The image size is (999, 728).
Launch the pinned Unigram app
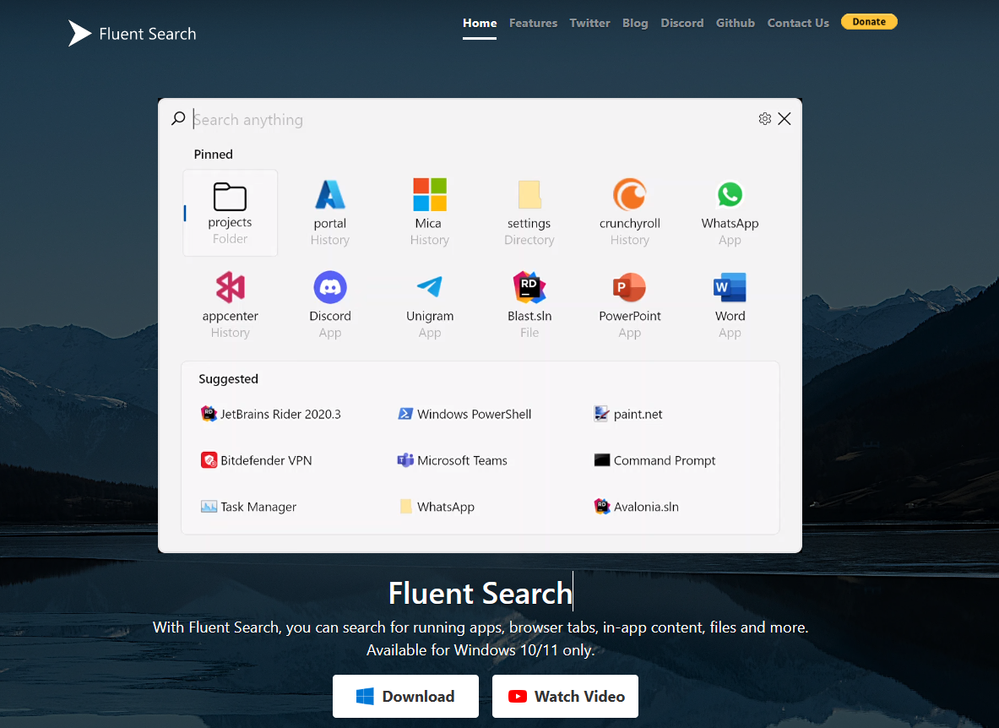[430, 305]
